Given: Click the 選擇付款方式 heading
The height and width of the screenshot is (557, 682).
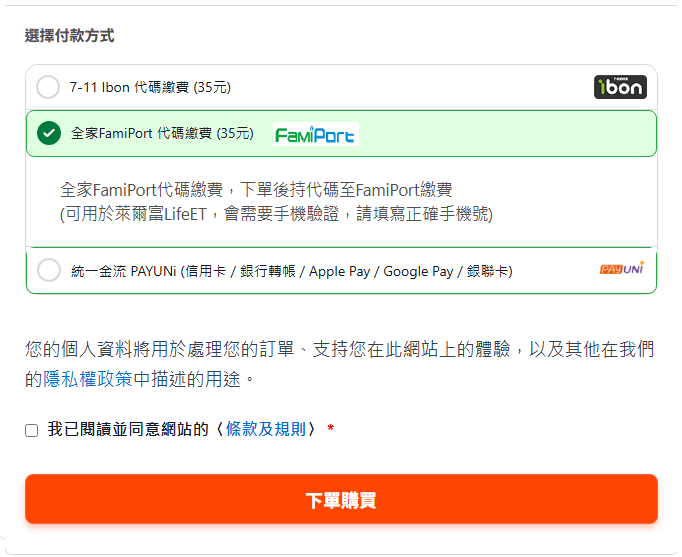Looking at the screenshot, I should [x=69, y=36].
